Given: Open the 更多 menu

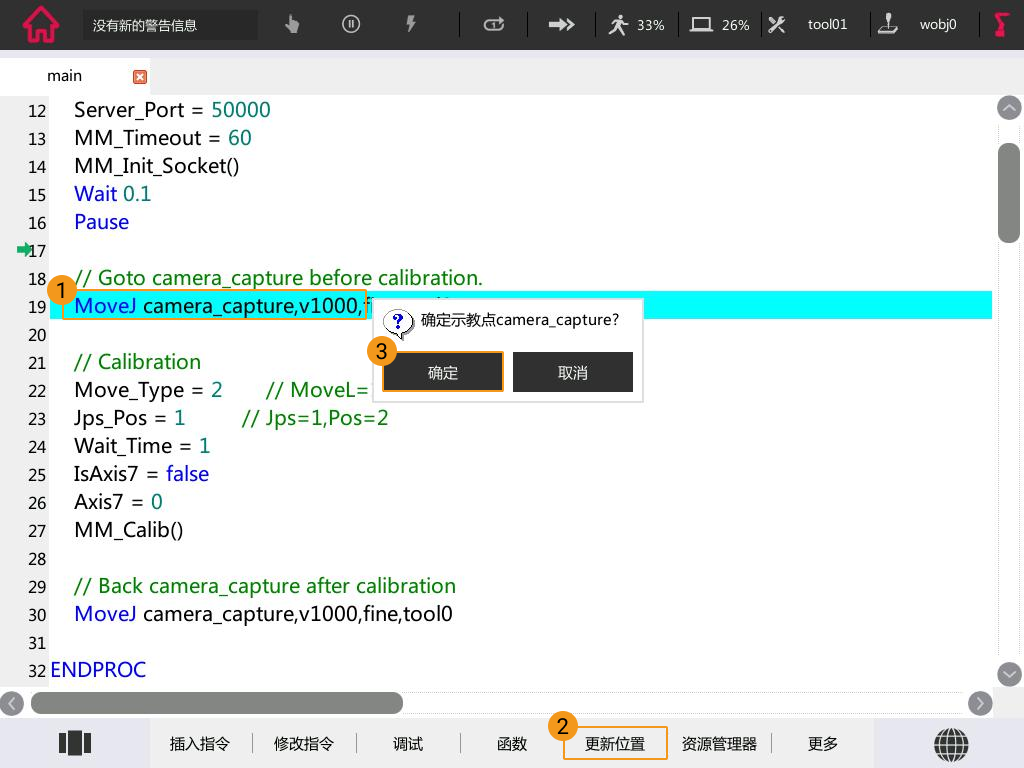Looking at the screenshot, I should click(821, 743).
